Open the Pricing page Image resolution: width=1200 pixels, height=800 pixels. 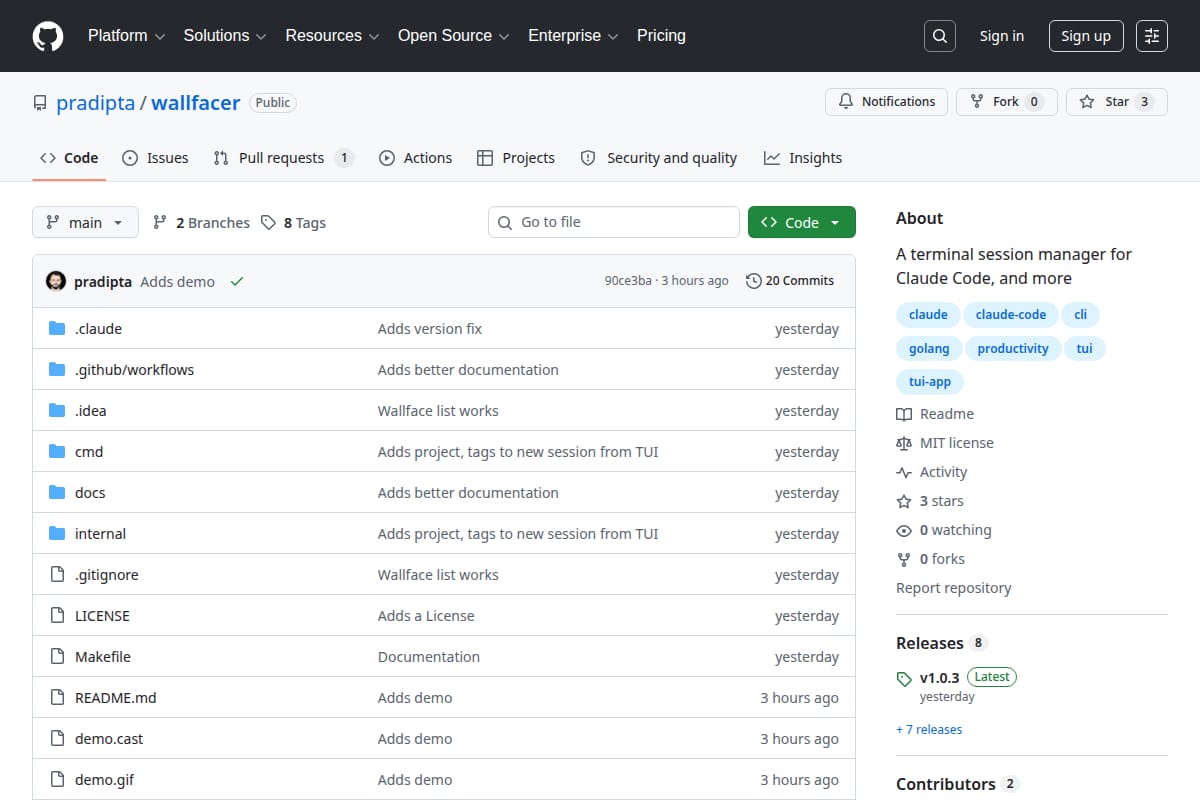pos(661,36)
